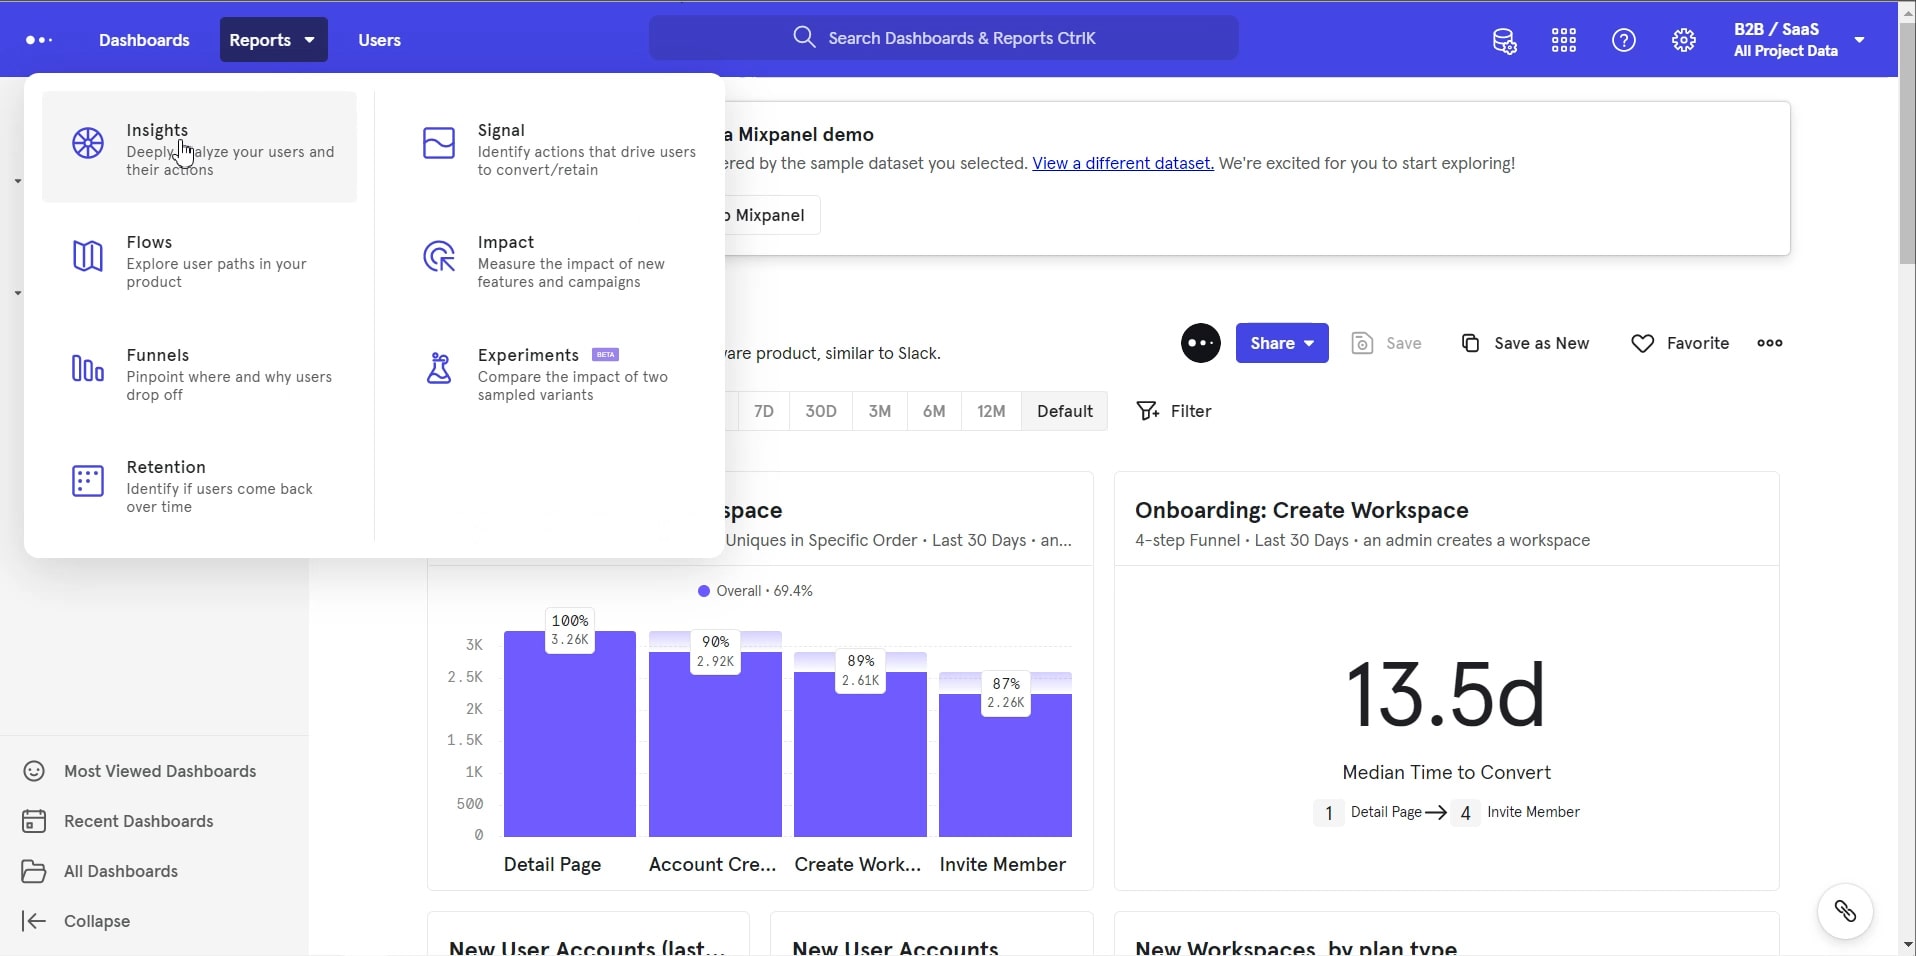Switch to the Dashboards section

coord(143,40)
